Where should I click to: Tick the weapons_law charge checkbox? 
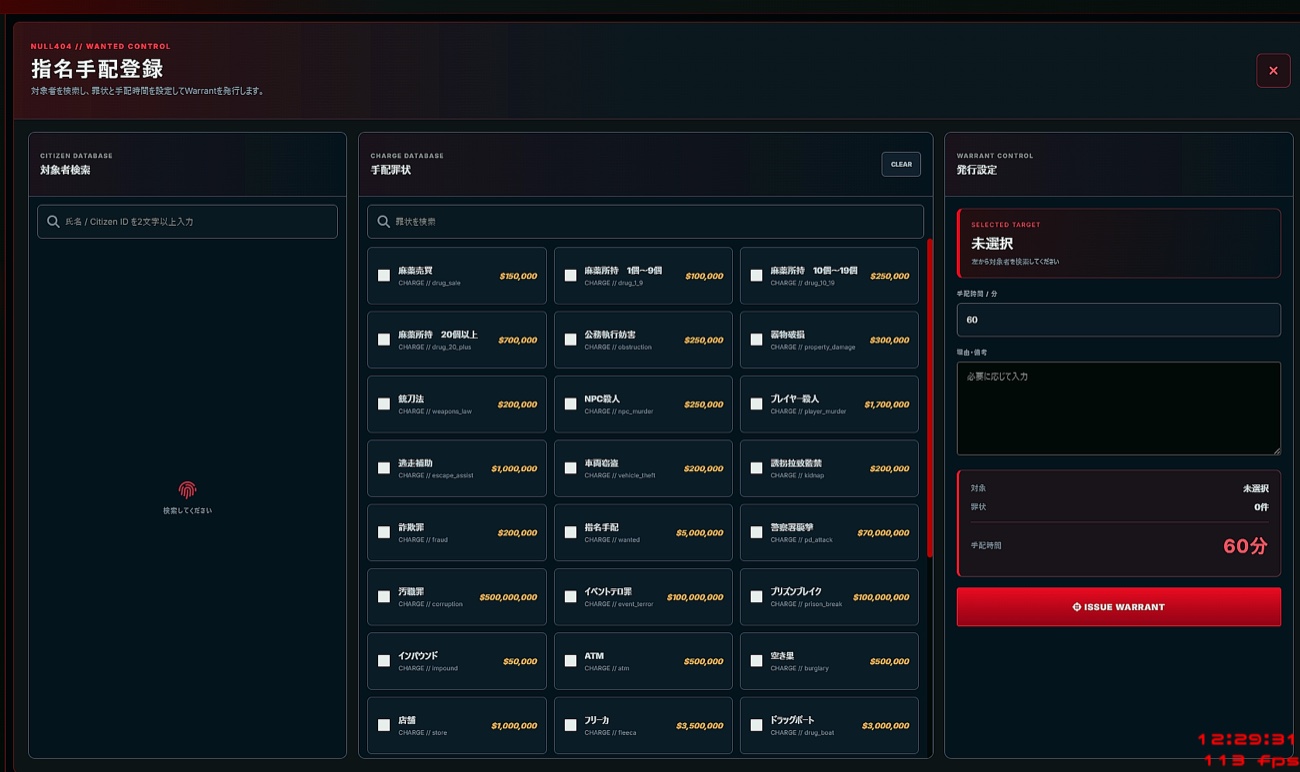pos(384,404)
